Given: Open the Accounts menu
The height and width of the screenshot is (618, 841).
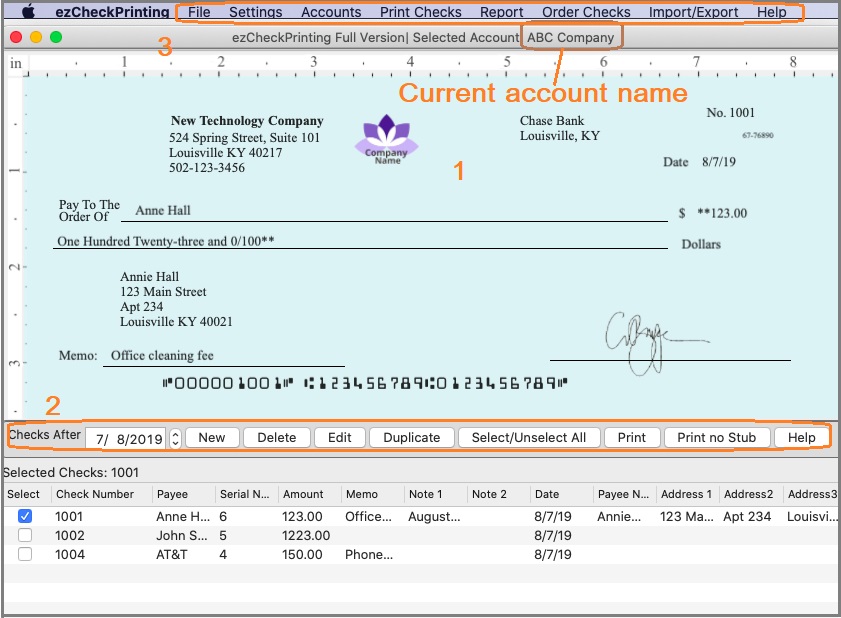Looking at the screenshot, I should point(331,12).
